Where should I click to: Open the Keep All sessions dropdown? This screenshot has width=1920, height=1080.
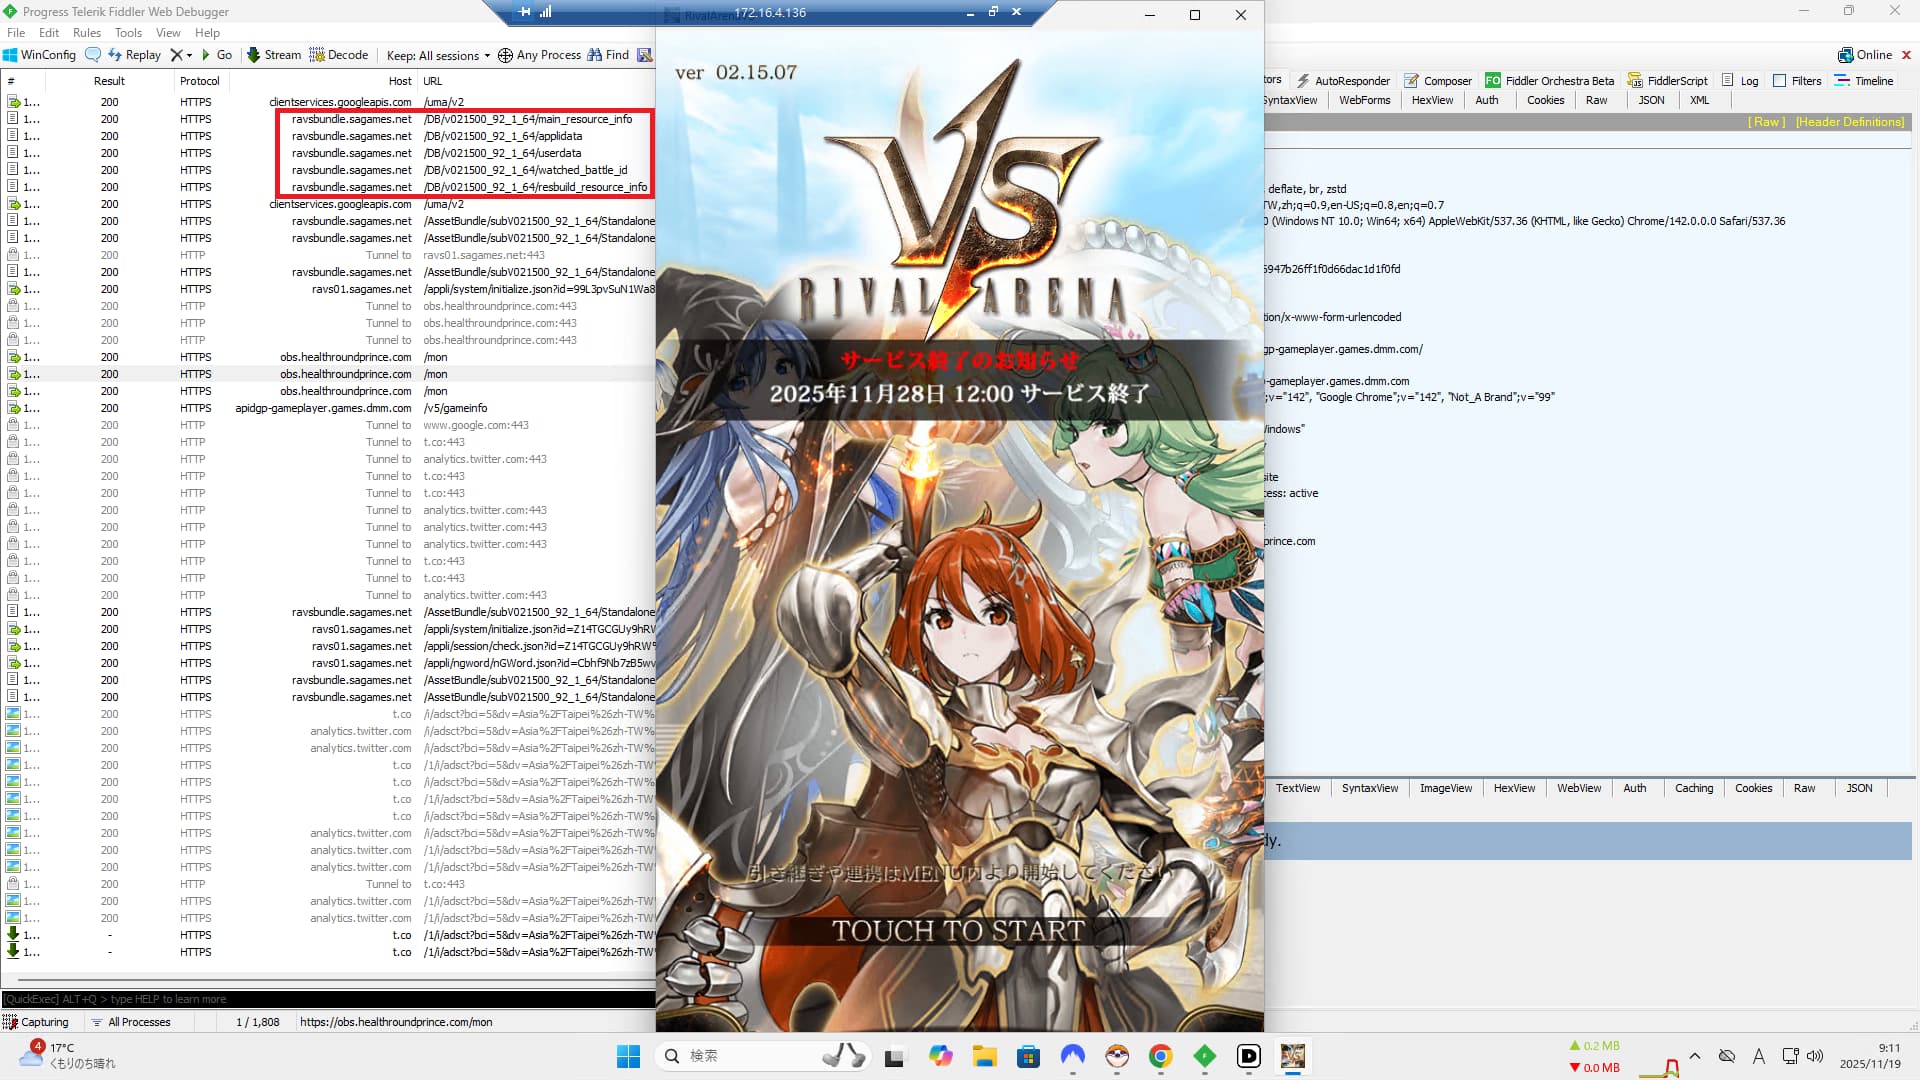[438, 56]
